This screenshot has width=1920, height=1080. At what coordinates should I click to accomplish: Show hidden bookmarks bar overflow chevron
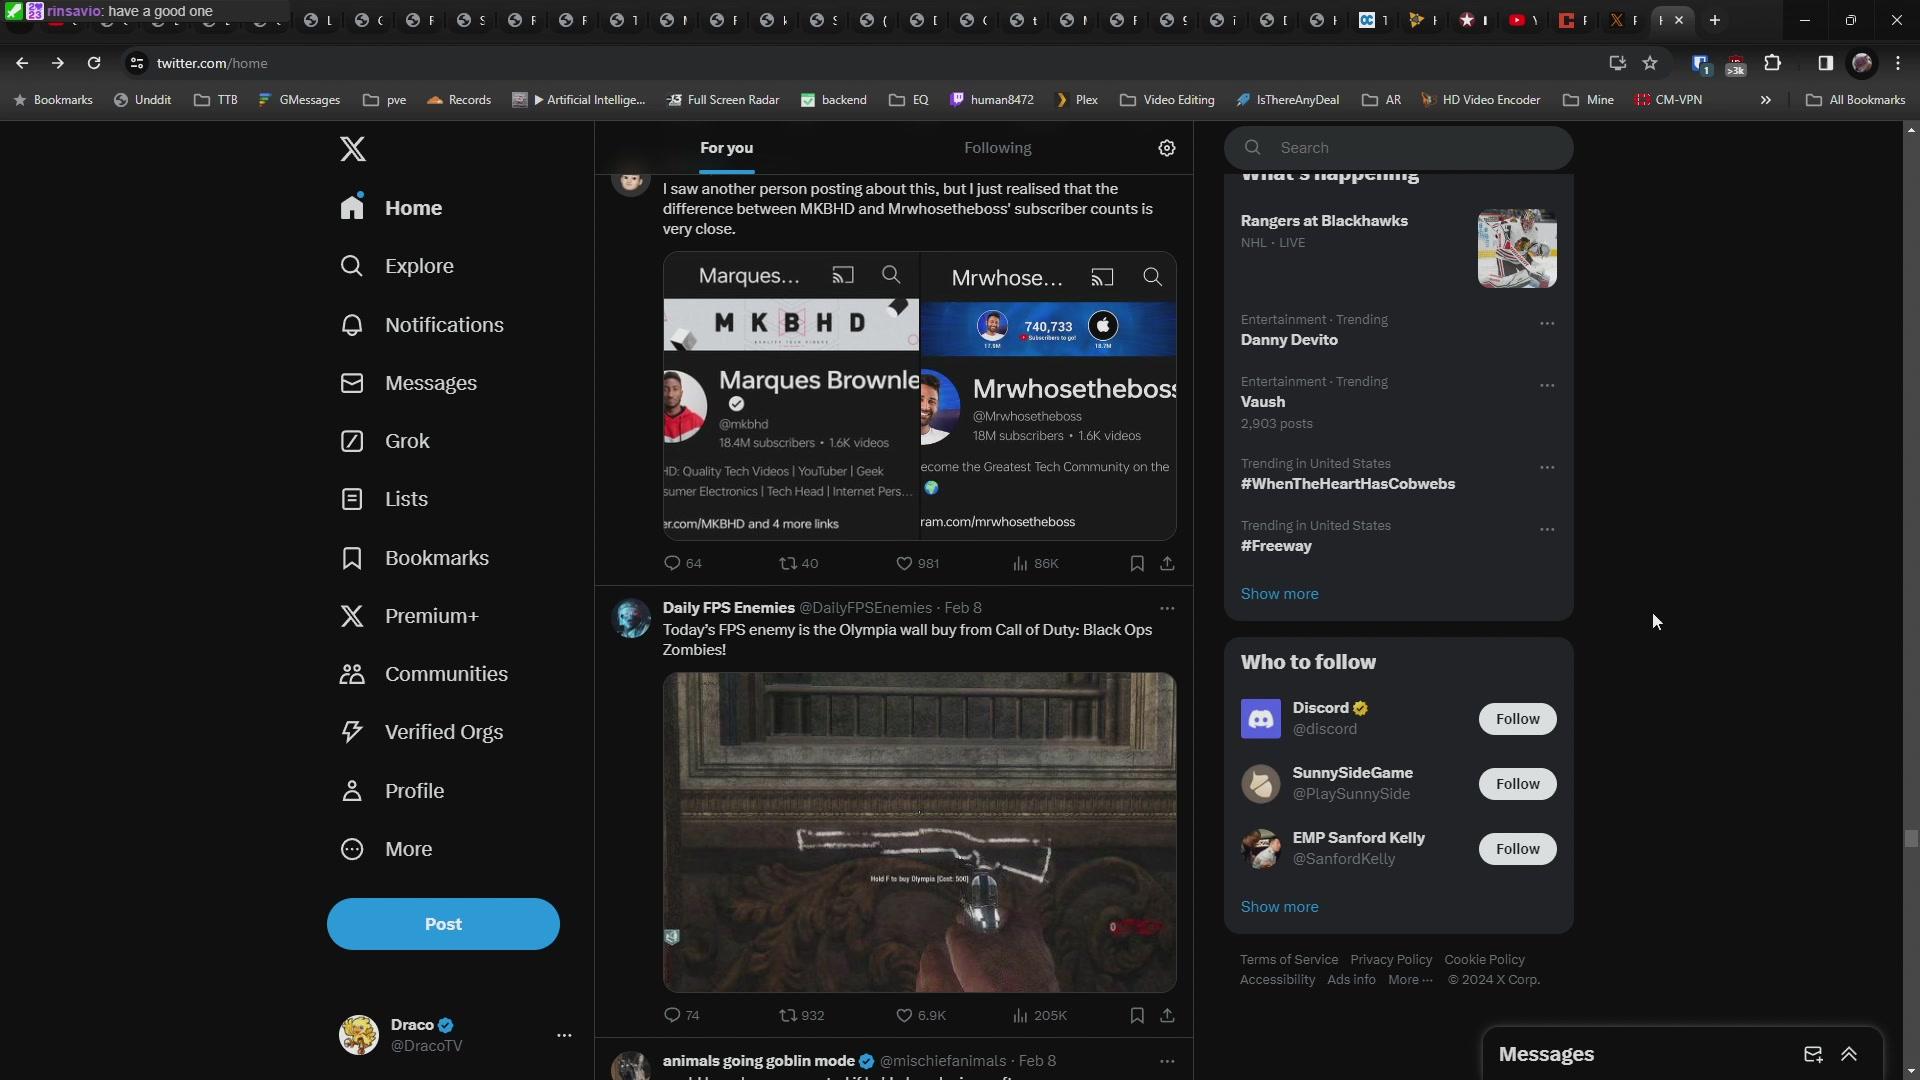click(1766, 100)
